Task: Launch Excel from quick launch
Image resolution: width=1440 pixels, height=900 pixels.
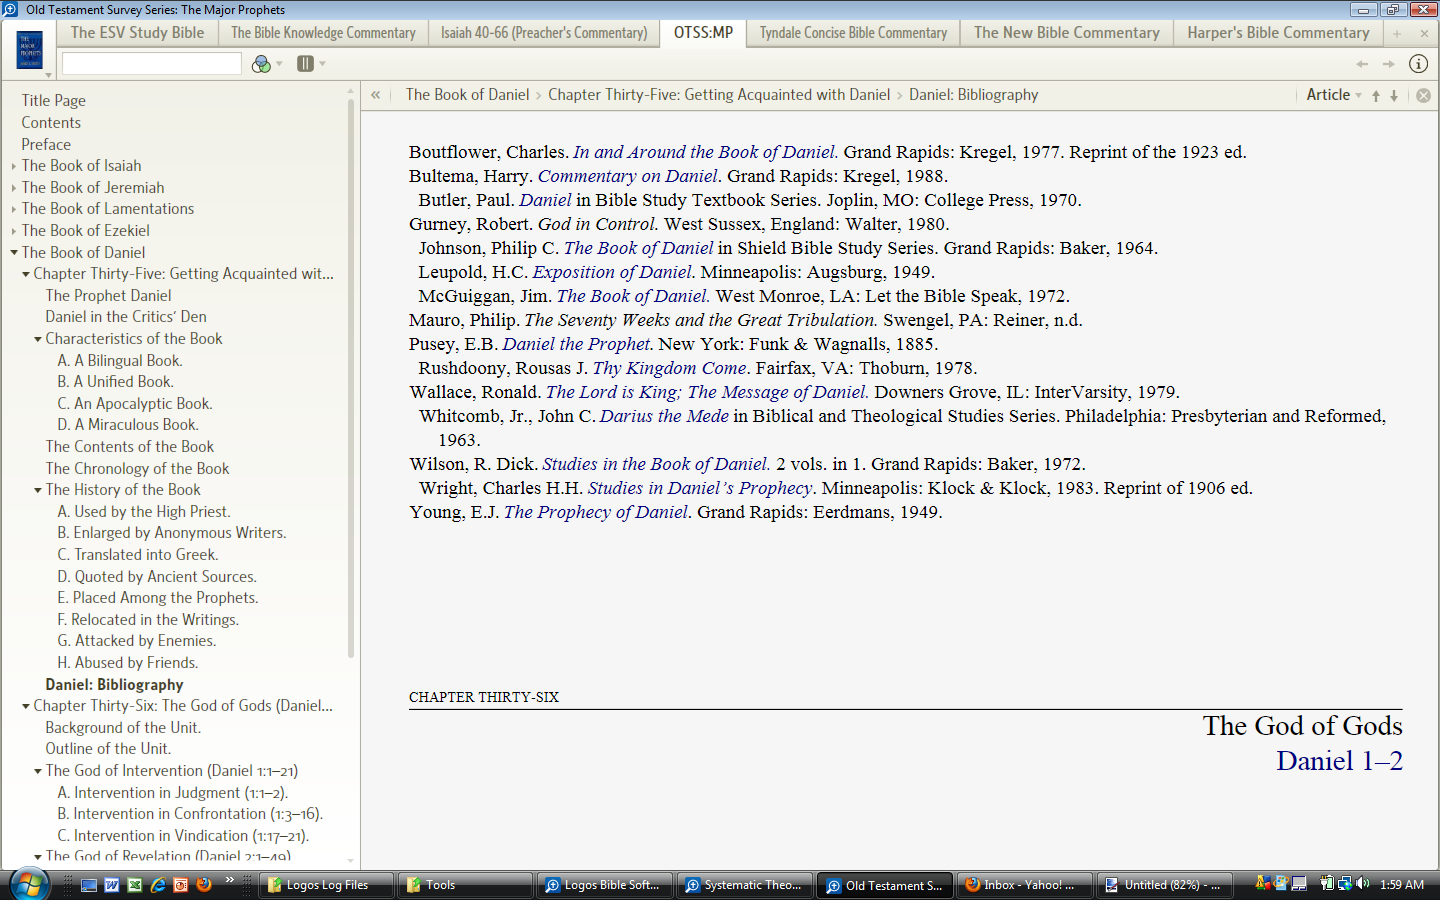Action: [135, 885]
